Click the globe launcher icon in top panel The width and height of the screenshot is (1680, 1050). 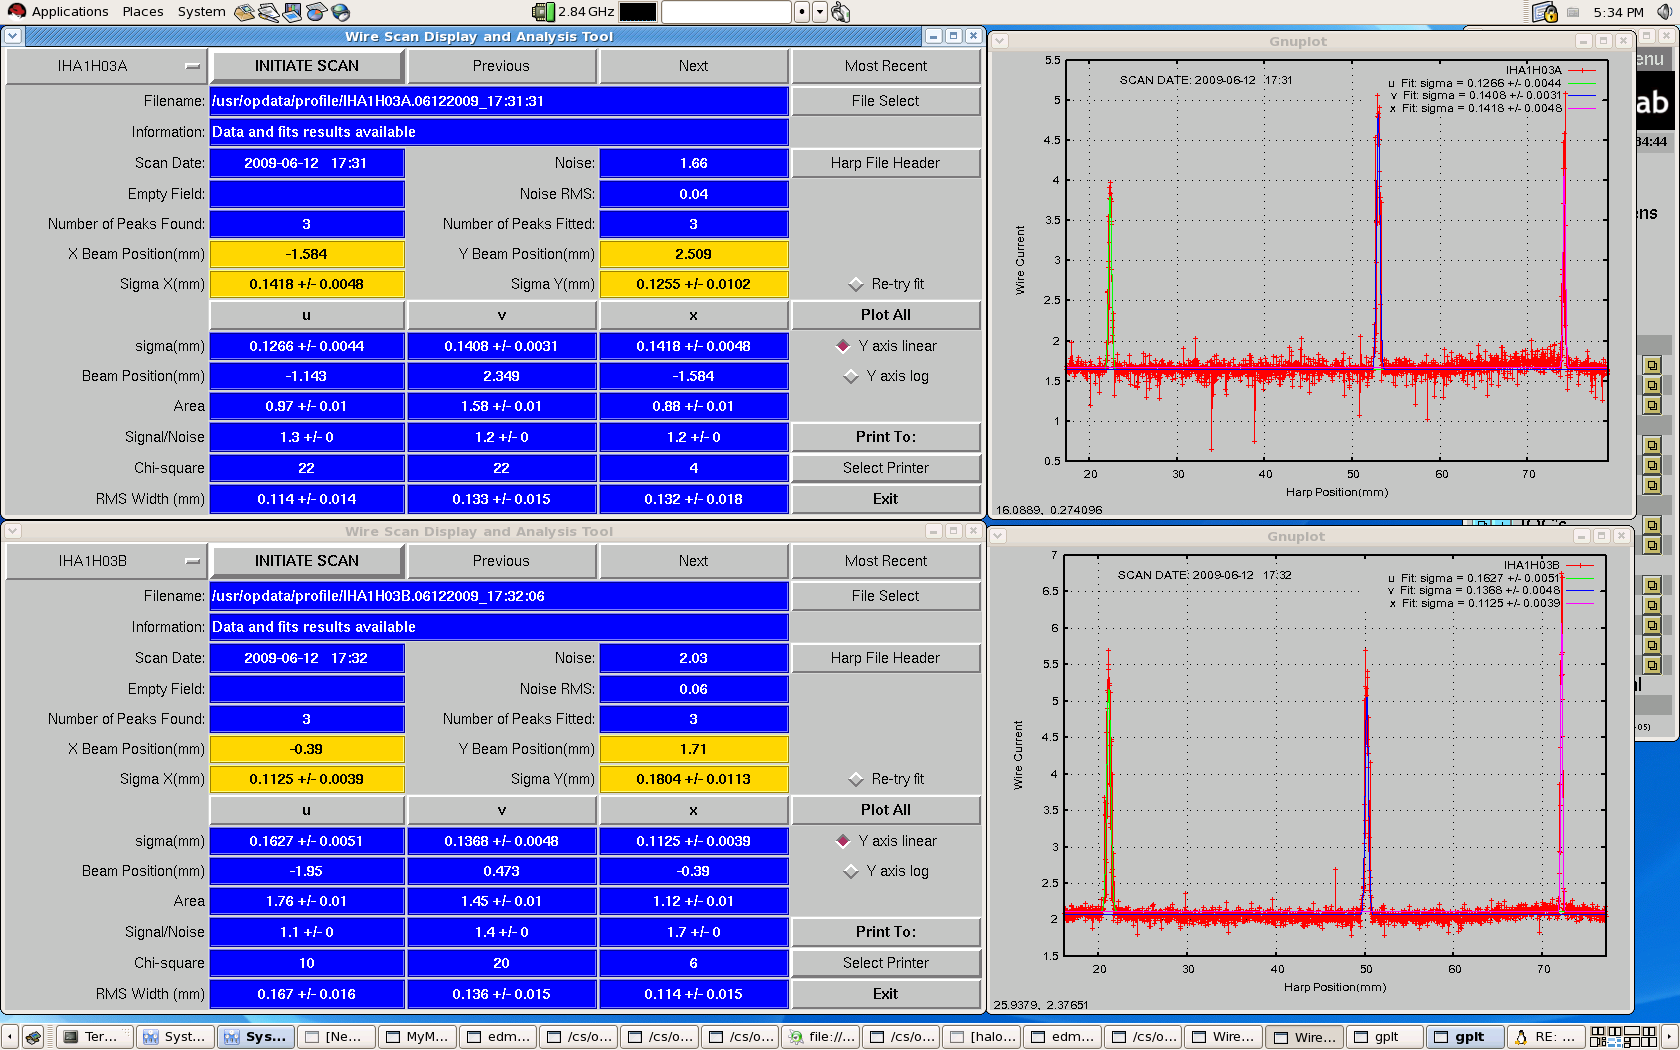[340, 12]
